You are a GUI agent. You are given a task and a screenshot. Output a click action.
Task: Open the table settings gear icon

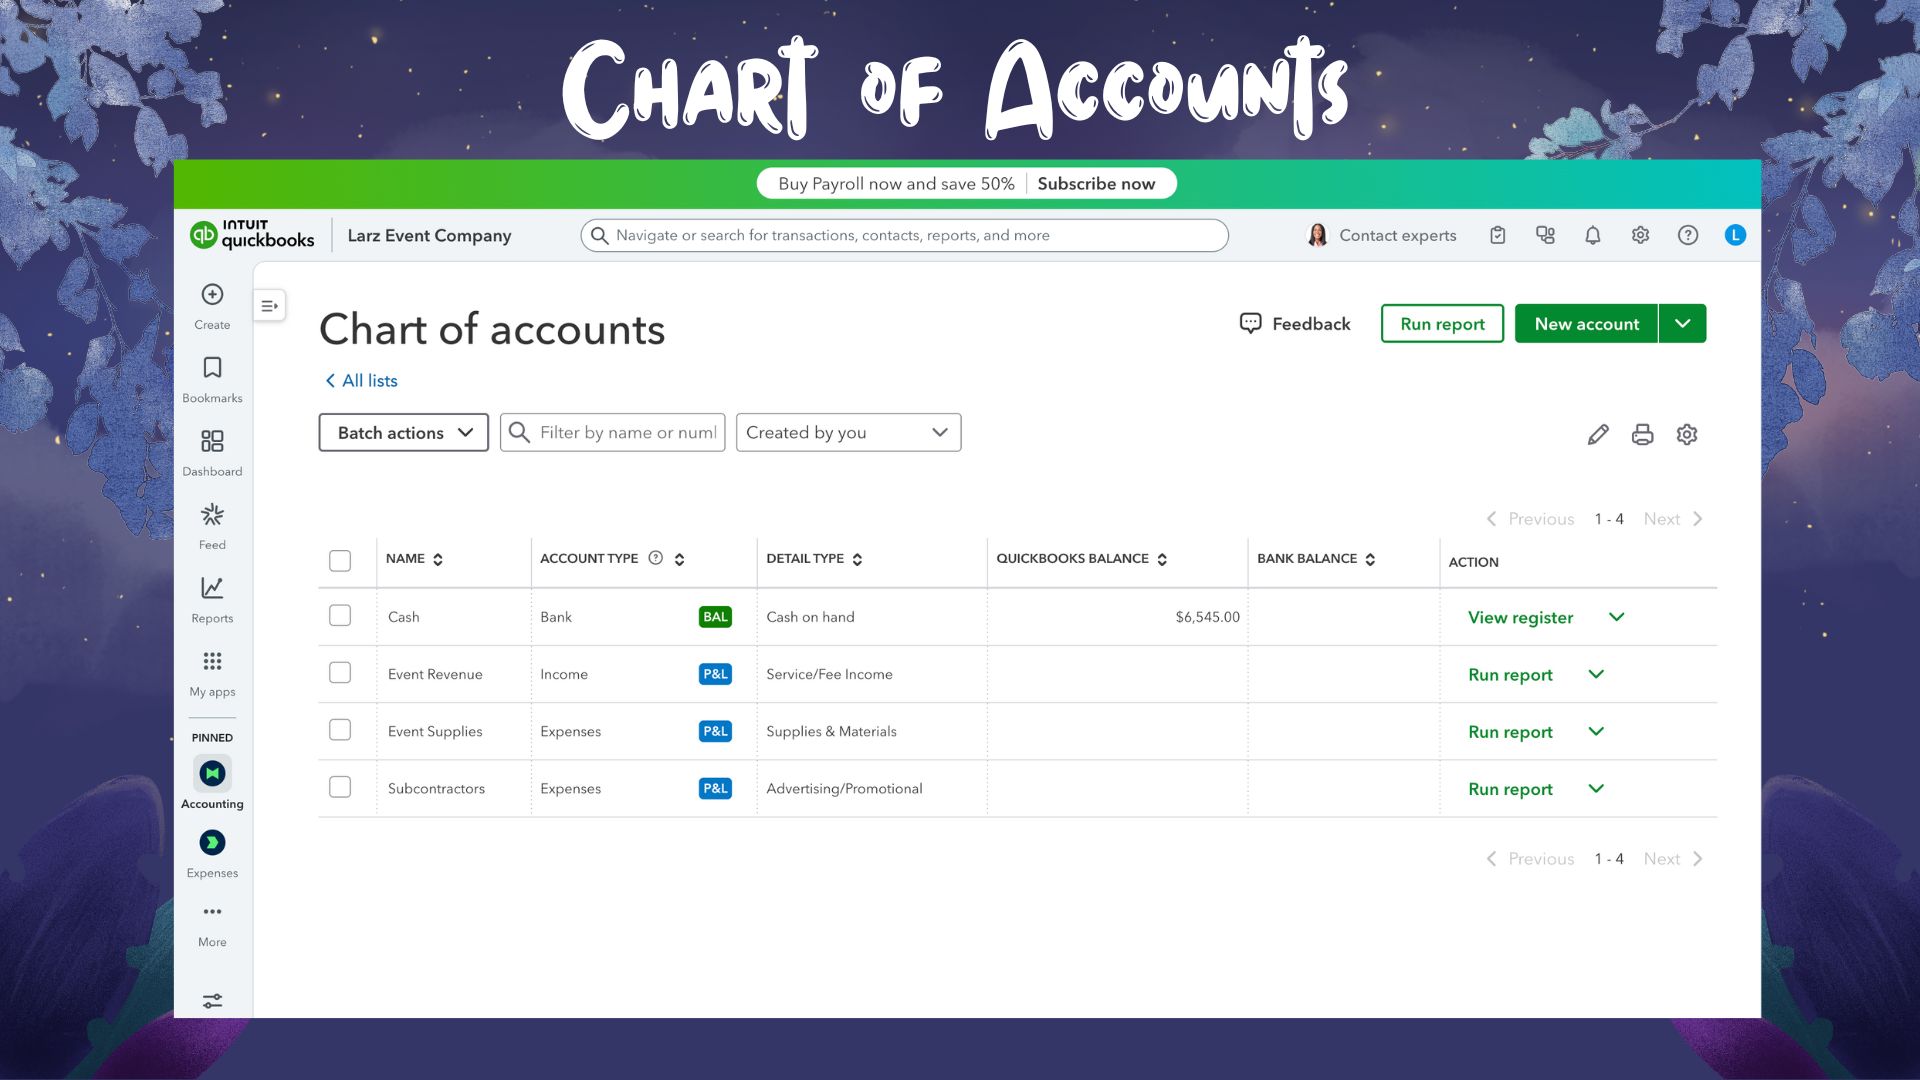[1687, 434]
